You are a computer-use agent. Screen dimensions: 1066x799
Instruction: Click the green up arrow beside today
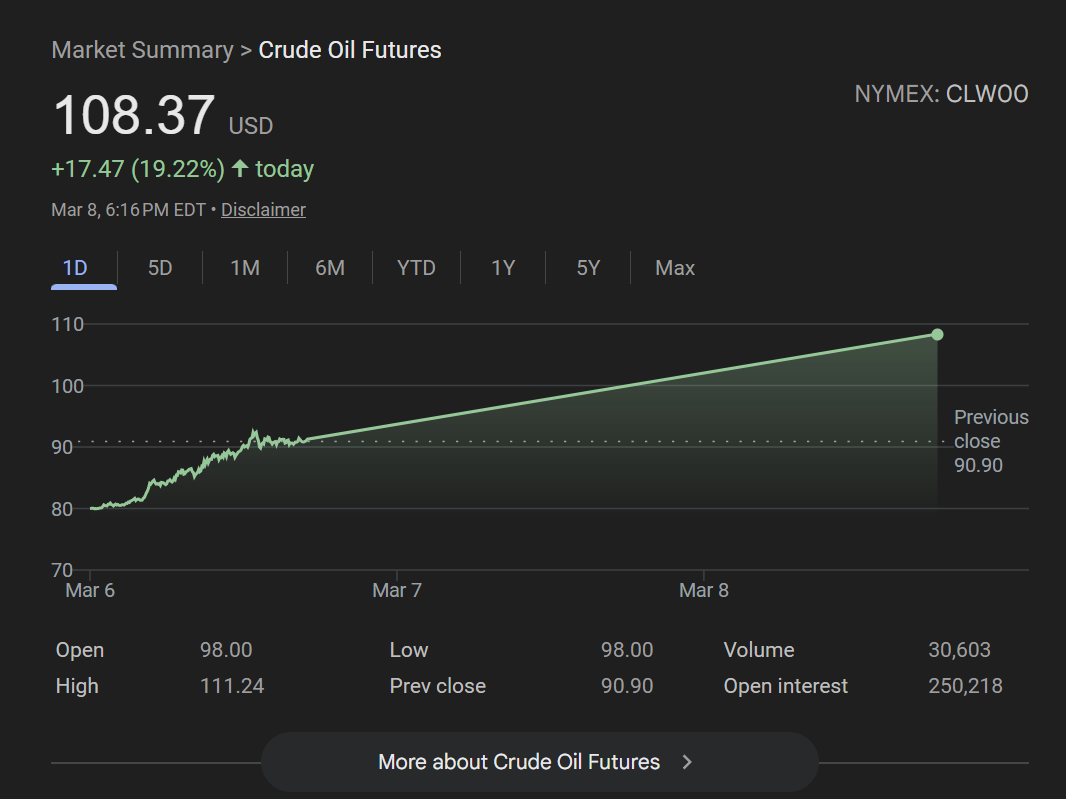click(240, 169)
